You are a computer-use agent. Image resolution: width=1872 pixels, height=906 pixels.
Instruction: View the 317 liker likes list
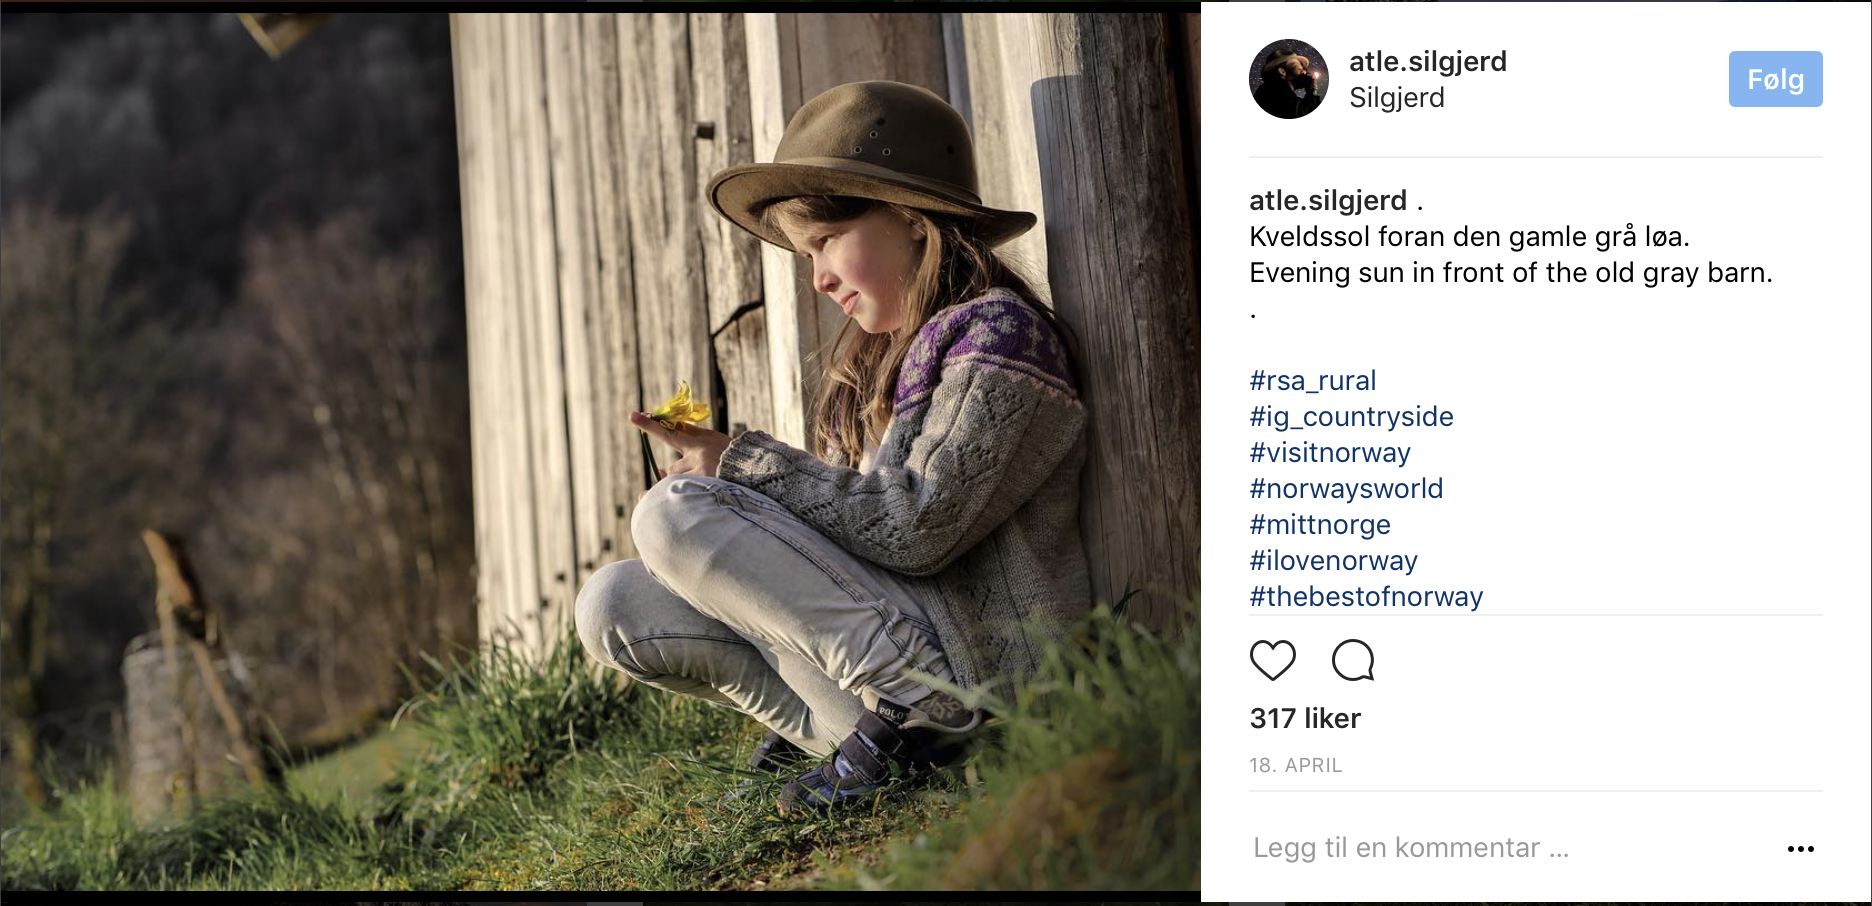click(1305, 718)
